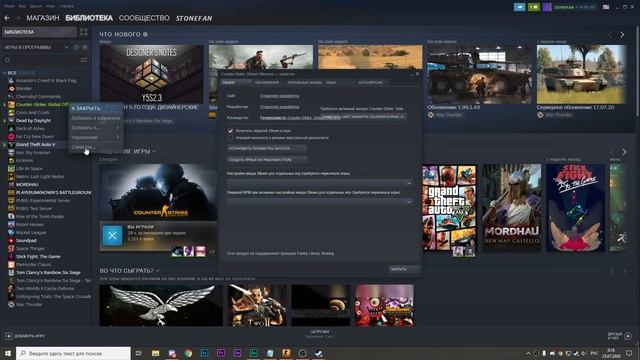Open After Effects from the taskbar

pos(237,353)
